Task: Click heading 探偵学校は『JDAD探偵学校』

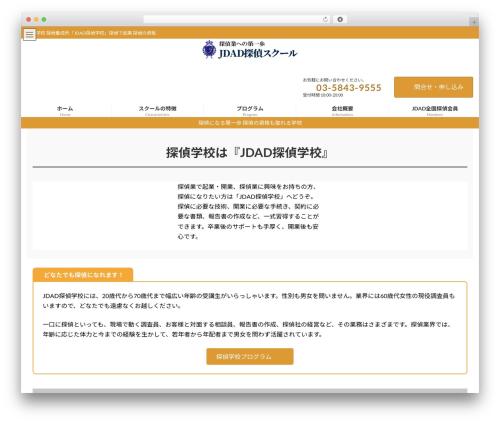Action: (x=247, y=153)
